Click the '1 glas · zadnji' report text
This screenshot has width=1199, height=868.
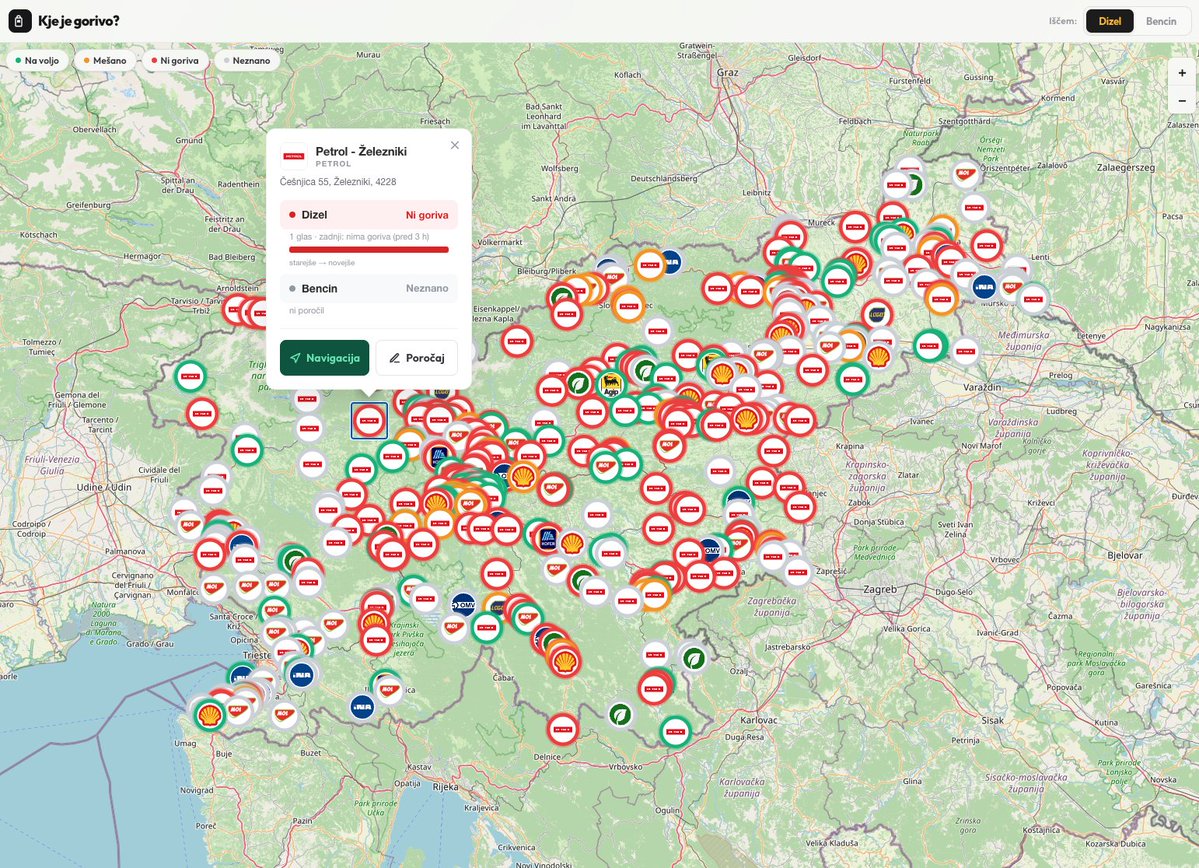[x=359, y=237]
